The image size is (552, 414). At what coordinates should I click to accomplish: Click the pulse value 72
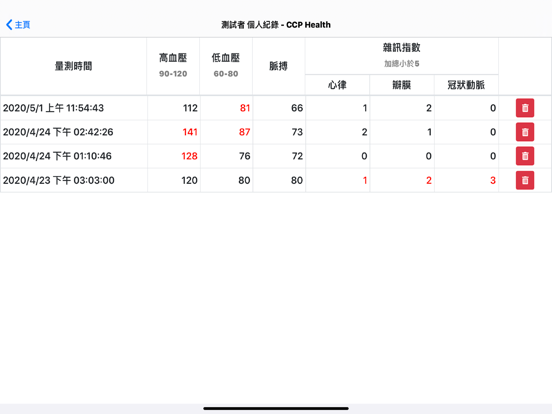pos(297,156)
